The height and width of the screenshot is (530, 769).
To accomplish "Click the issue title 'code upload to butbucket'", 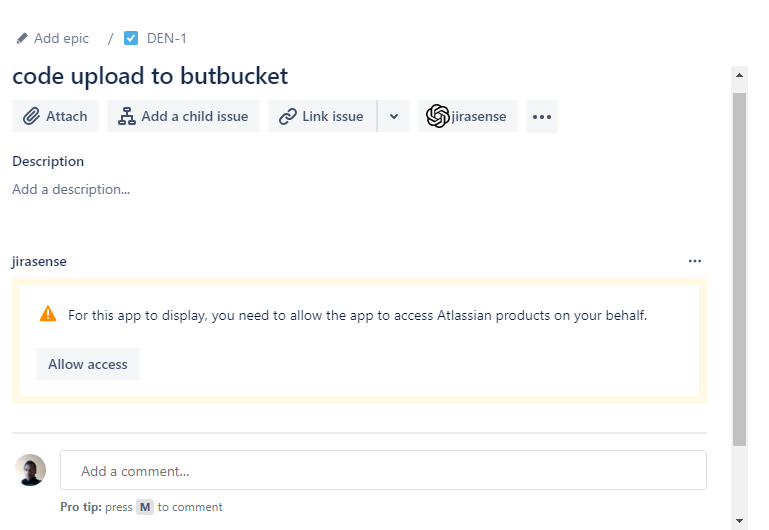I will (x=150, y=76).
